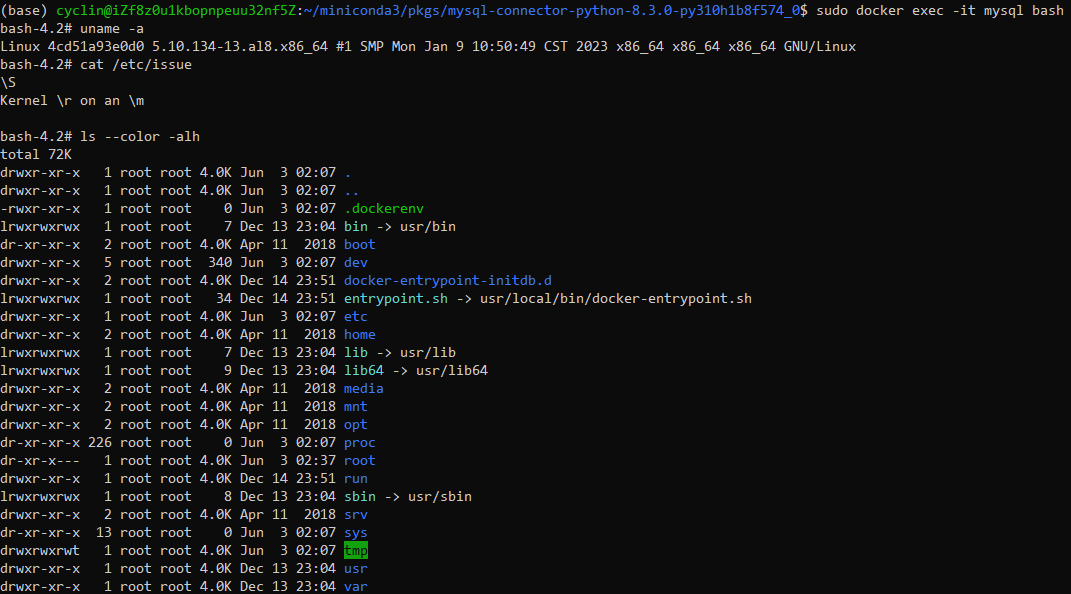The image size is (1071, 594).
Task: Click usr/local/bin/docker-entrypoint.sh target path
Action: [x=615, y=299]
